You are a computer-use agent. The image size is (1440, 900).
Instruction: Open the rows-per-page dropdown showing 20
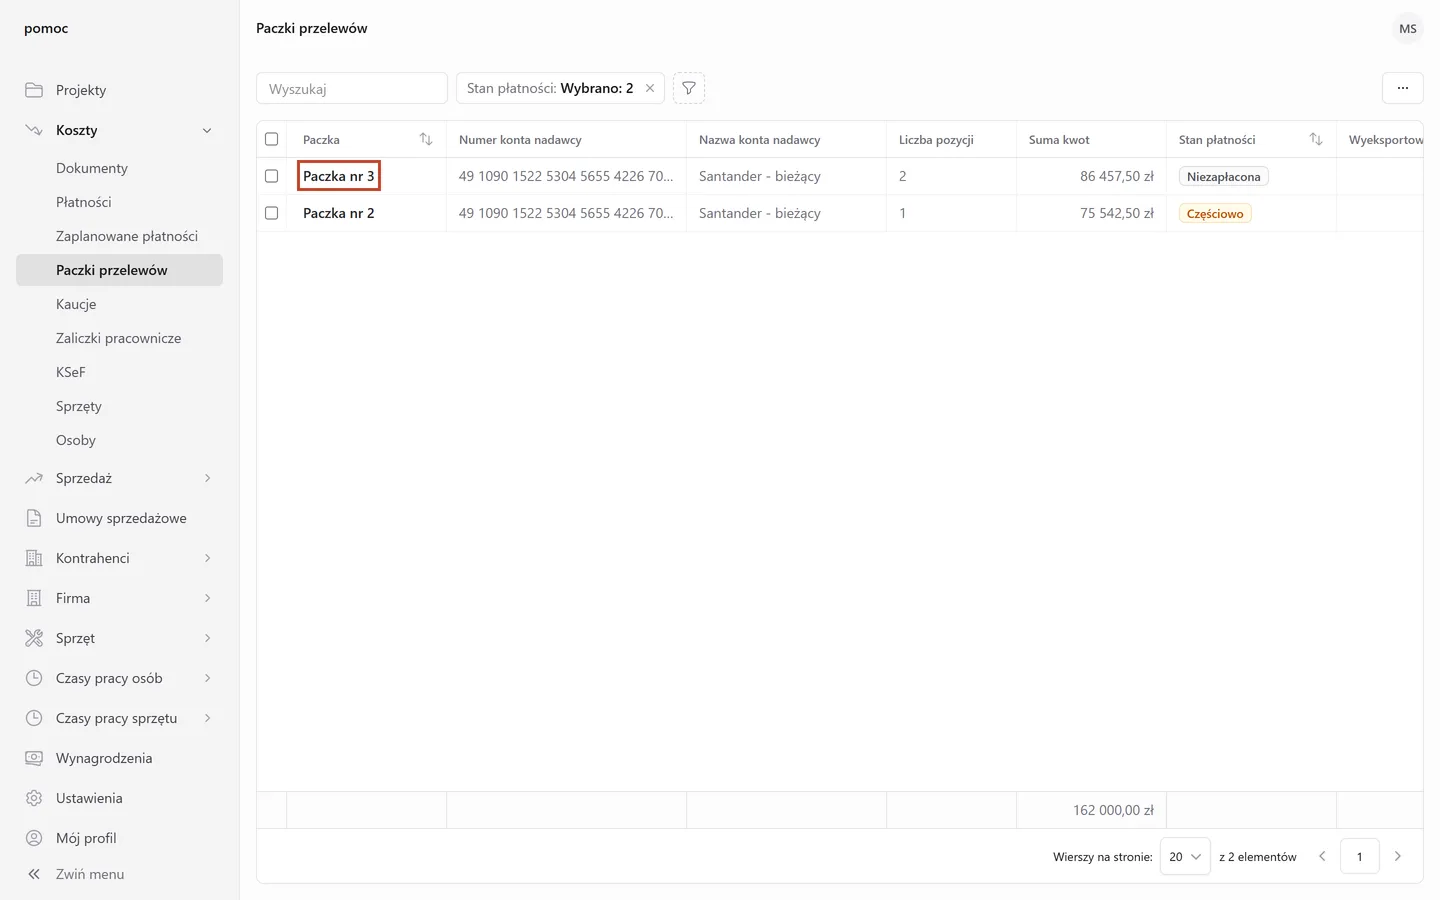[x=1185, y=857]
